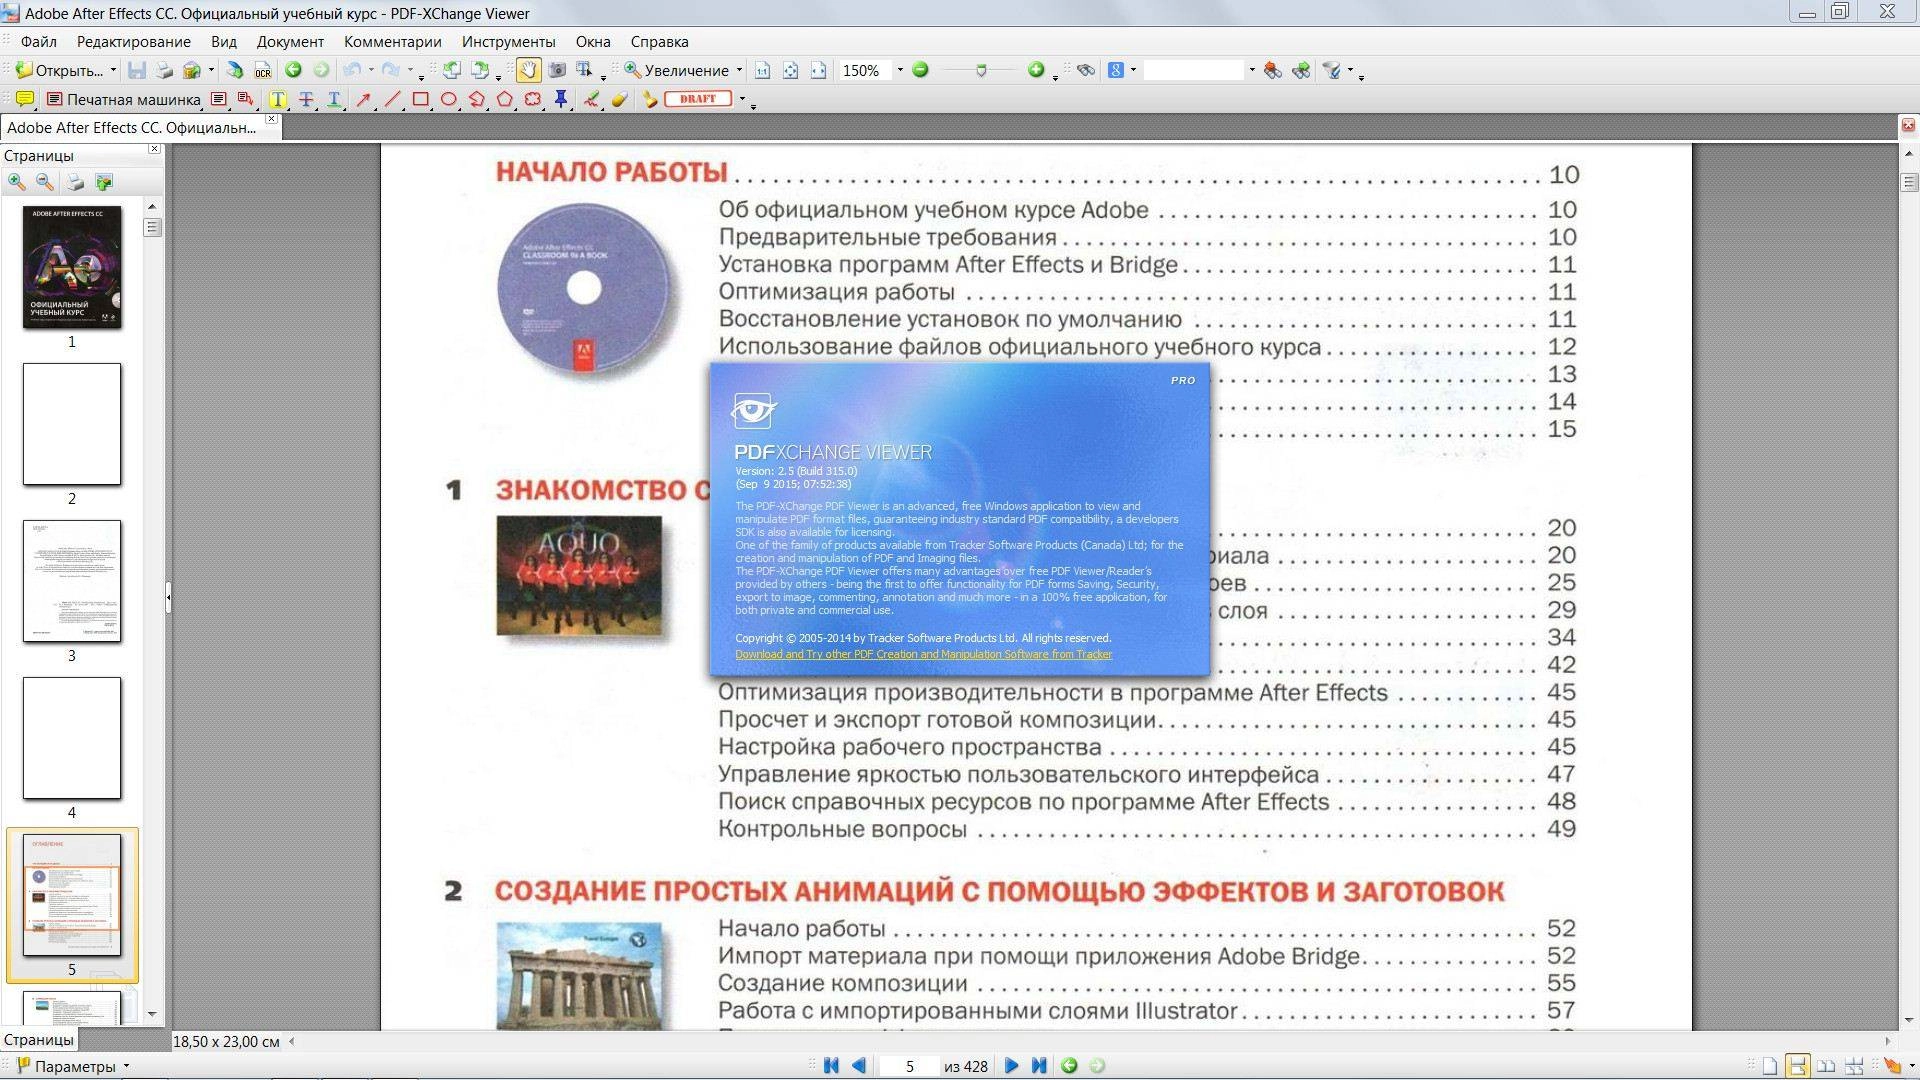This screenshot has height=1080, width=1920.
Task: Expand the Увеличение zoom tool dropdown
Action: [739, 70]
